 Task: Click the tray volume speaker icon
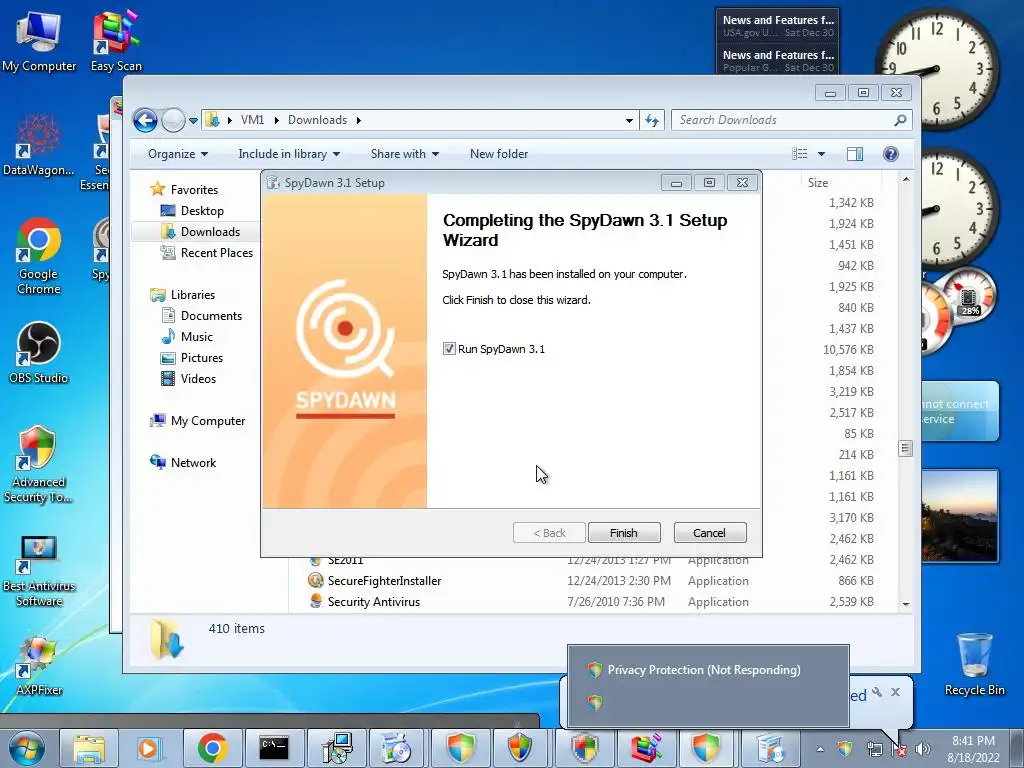(923, 749)
